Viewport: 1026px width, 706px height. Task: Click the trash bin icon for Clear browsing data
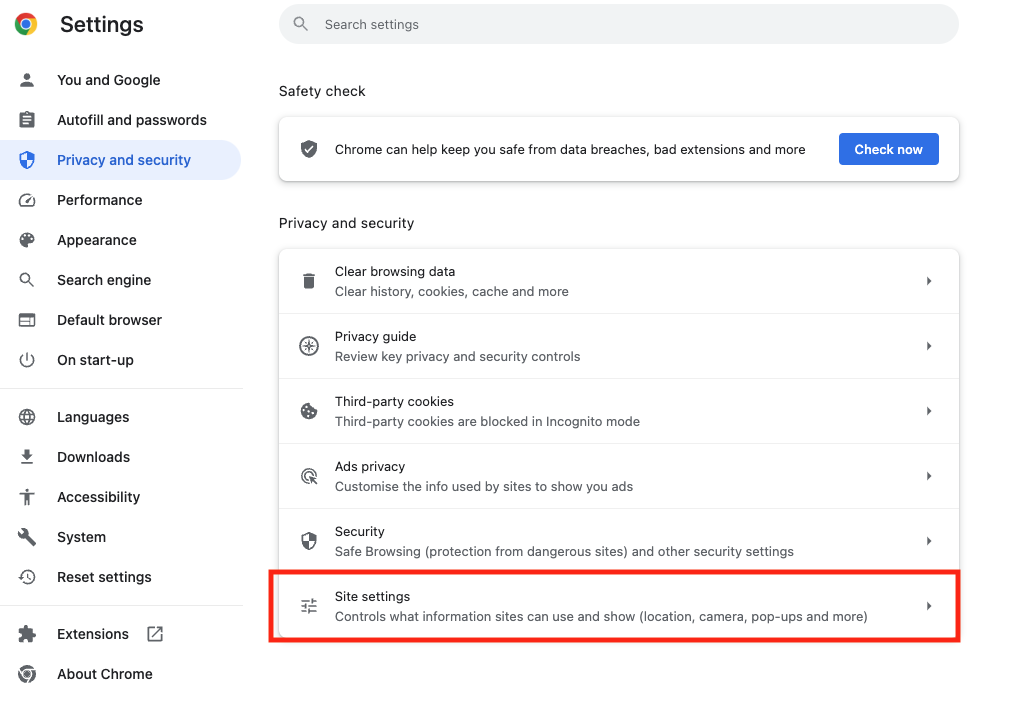pos(309,281)
